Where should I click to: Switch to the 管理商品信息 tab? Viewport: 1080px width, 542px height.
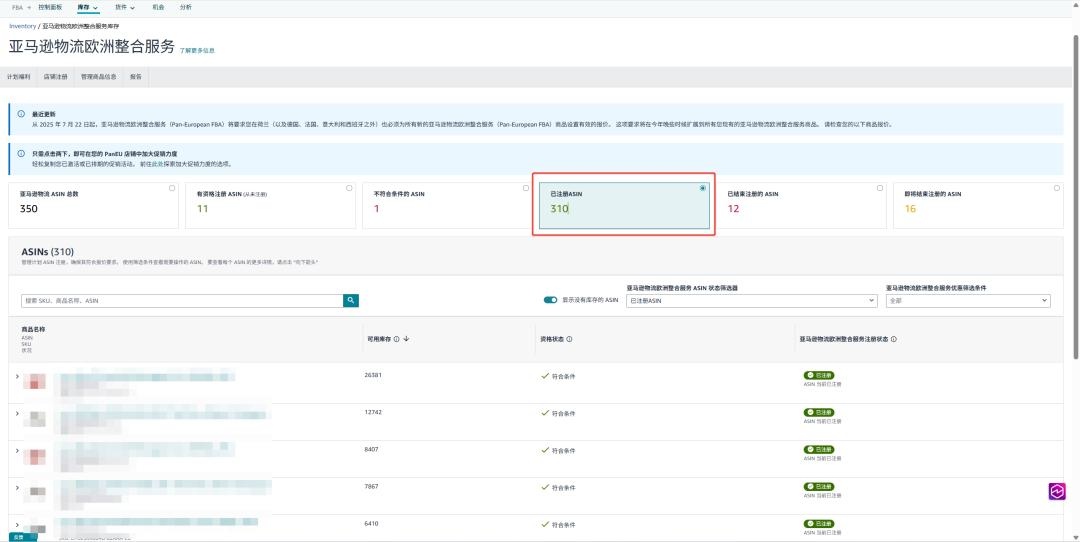(98, 77)
